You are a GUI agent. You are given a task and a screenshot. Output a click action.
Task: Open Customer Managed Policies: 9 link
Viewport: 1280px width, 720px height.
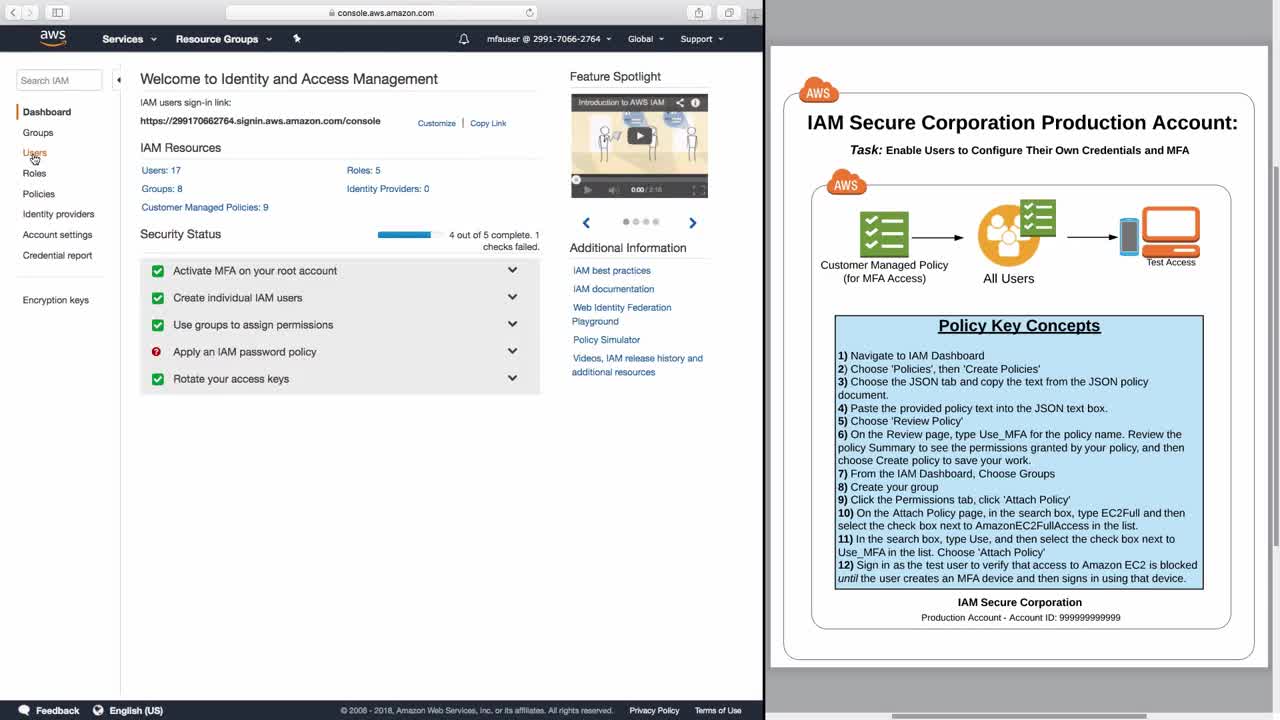[x=205, y=207]
